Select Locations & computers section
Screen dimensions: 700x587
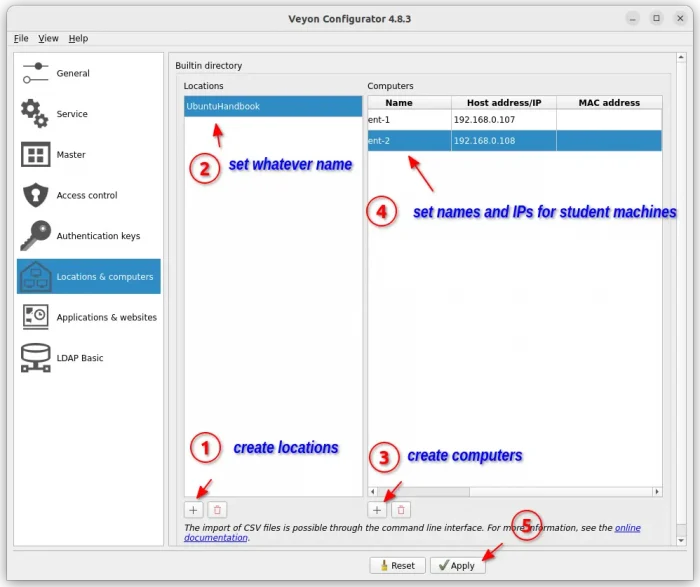click(104, 277)
